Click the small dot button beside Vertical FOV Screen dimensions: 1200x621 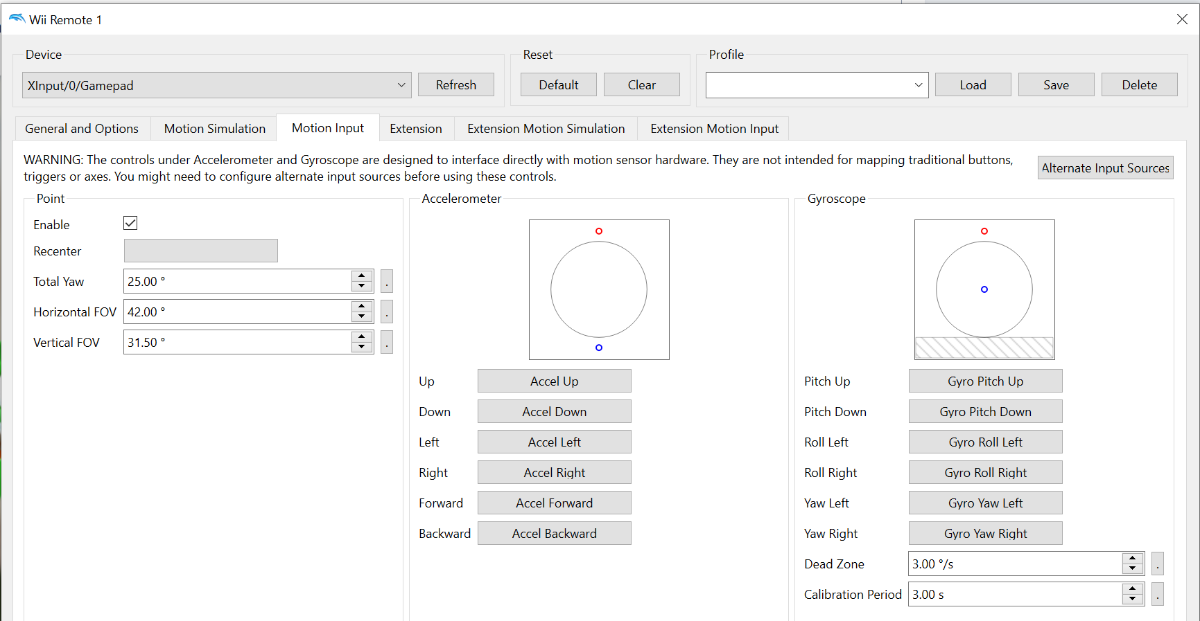point(387,342)
